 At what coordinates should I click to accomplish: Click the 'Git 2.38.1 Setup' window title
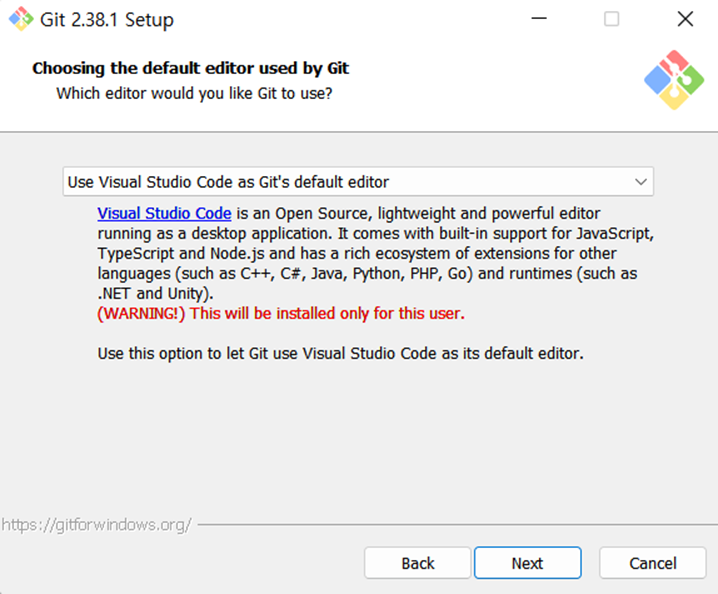point(107,20)
